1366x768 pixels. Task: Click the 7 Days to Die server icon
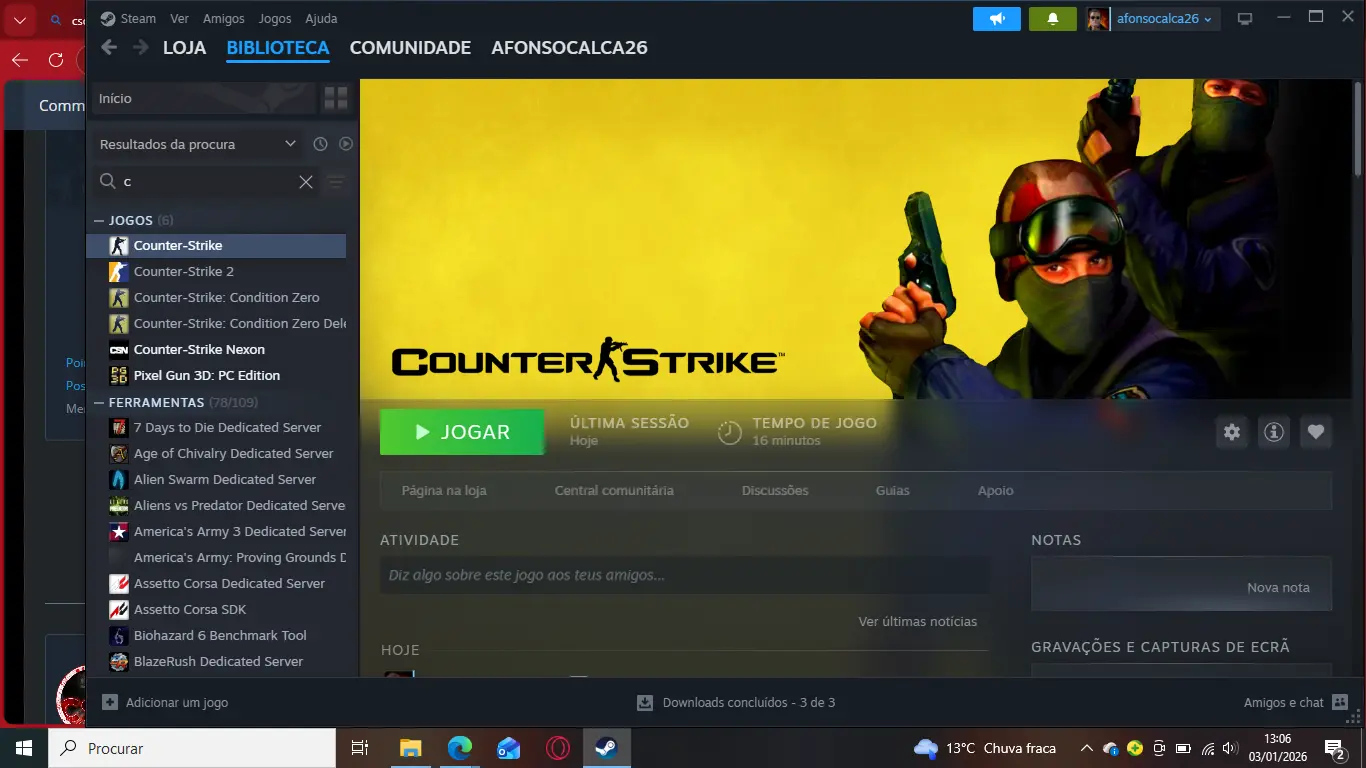pyautogui.click(x=119, y=427)
